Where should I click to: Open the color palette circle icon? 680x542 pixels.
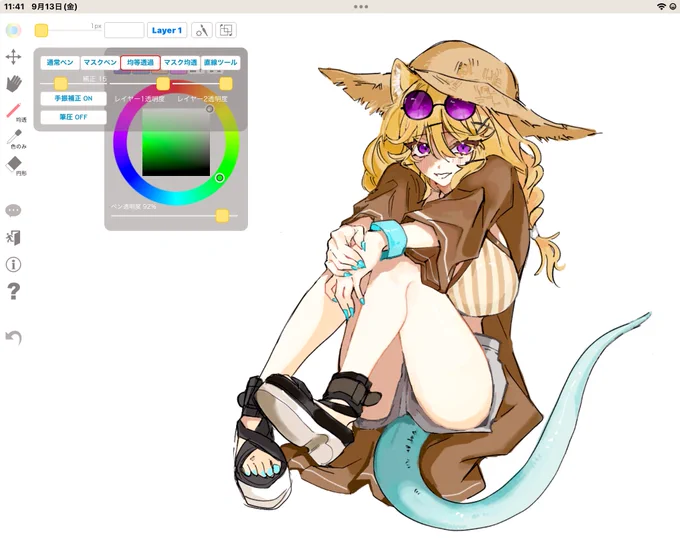13,30
